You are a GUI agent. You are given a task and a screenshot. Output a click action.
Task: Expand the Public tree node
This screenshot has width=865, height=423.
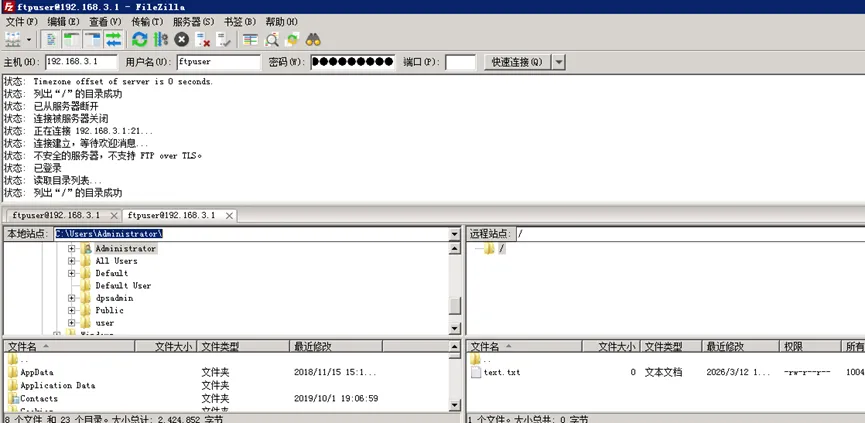[x=71, y=310]
